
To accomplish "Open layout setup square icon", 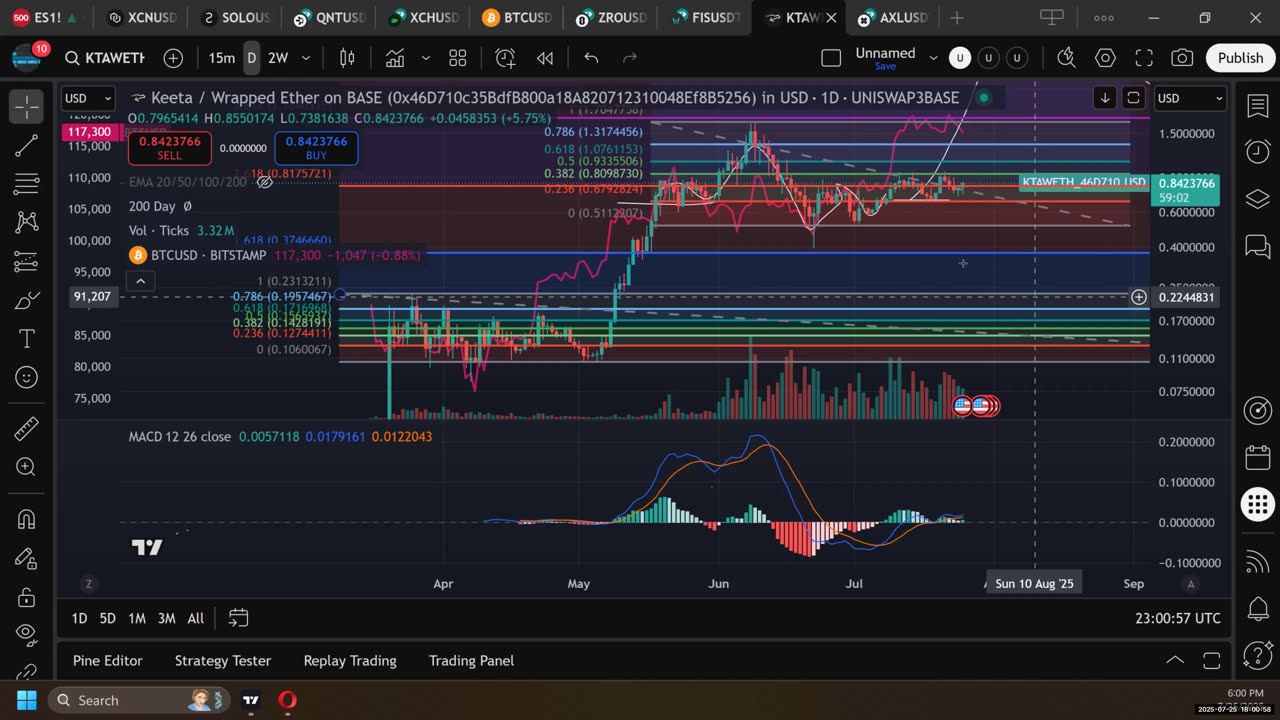I will [831, 58].
